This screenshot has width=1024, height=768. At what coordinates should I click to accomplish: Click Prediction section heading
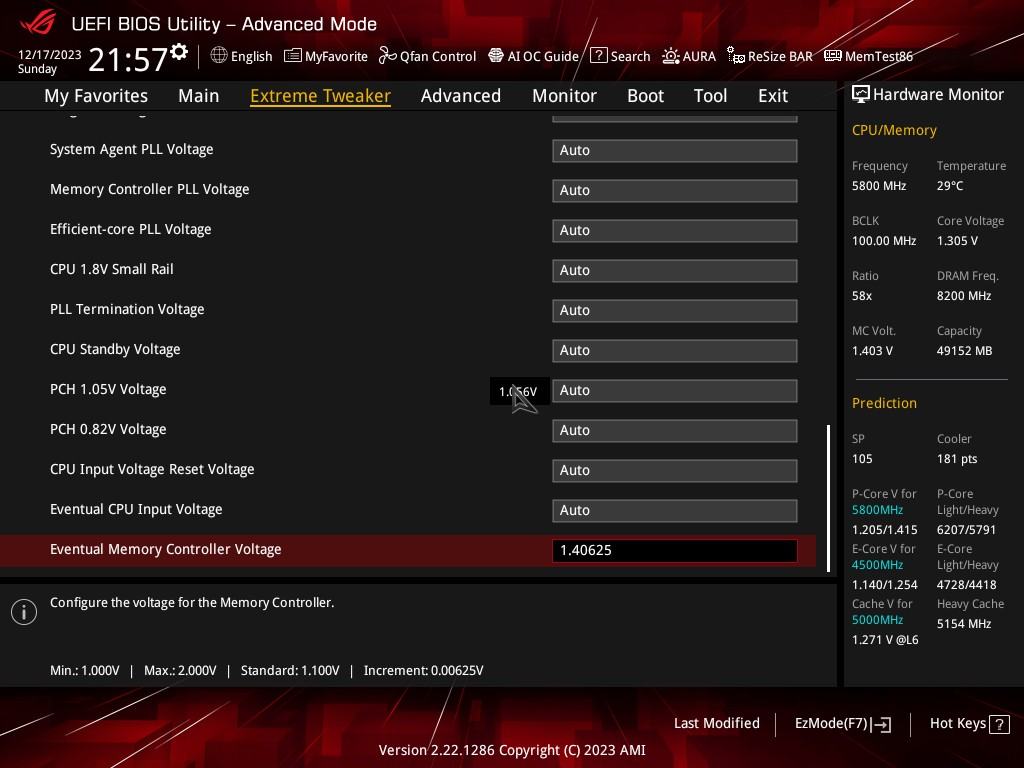[884, 403]
